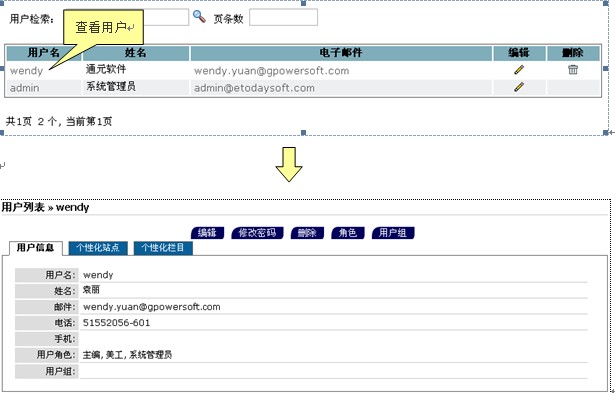Click the 用户名 value wendy in details
The height and width of the screenshot is (393, 615).
click(x=98, y=275)
